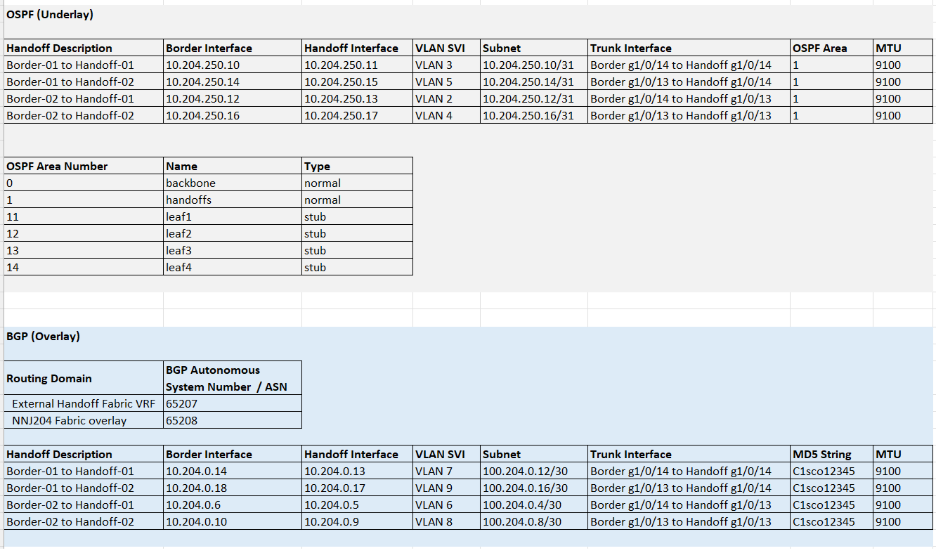Select the 'VLAN 6' cell
Viewport: 936px width, 549px height.
[x=447, y=505]
